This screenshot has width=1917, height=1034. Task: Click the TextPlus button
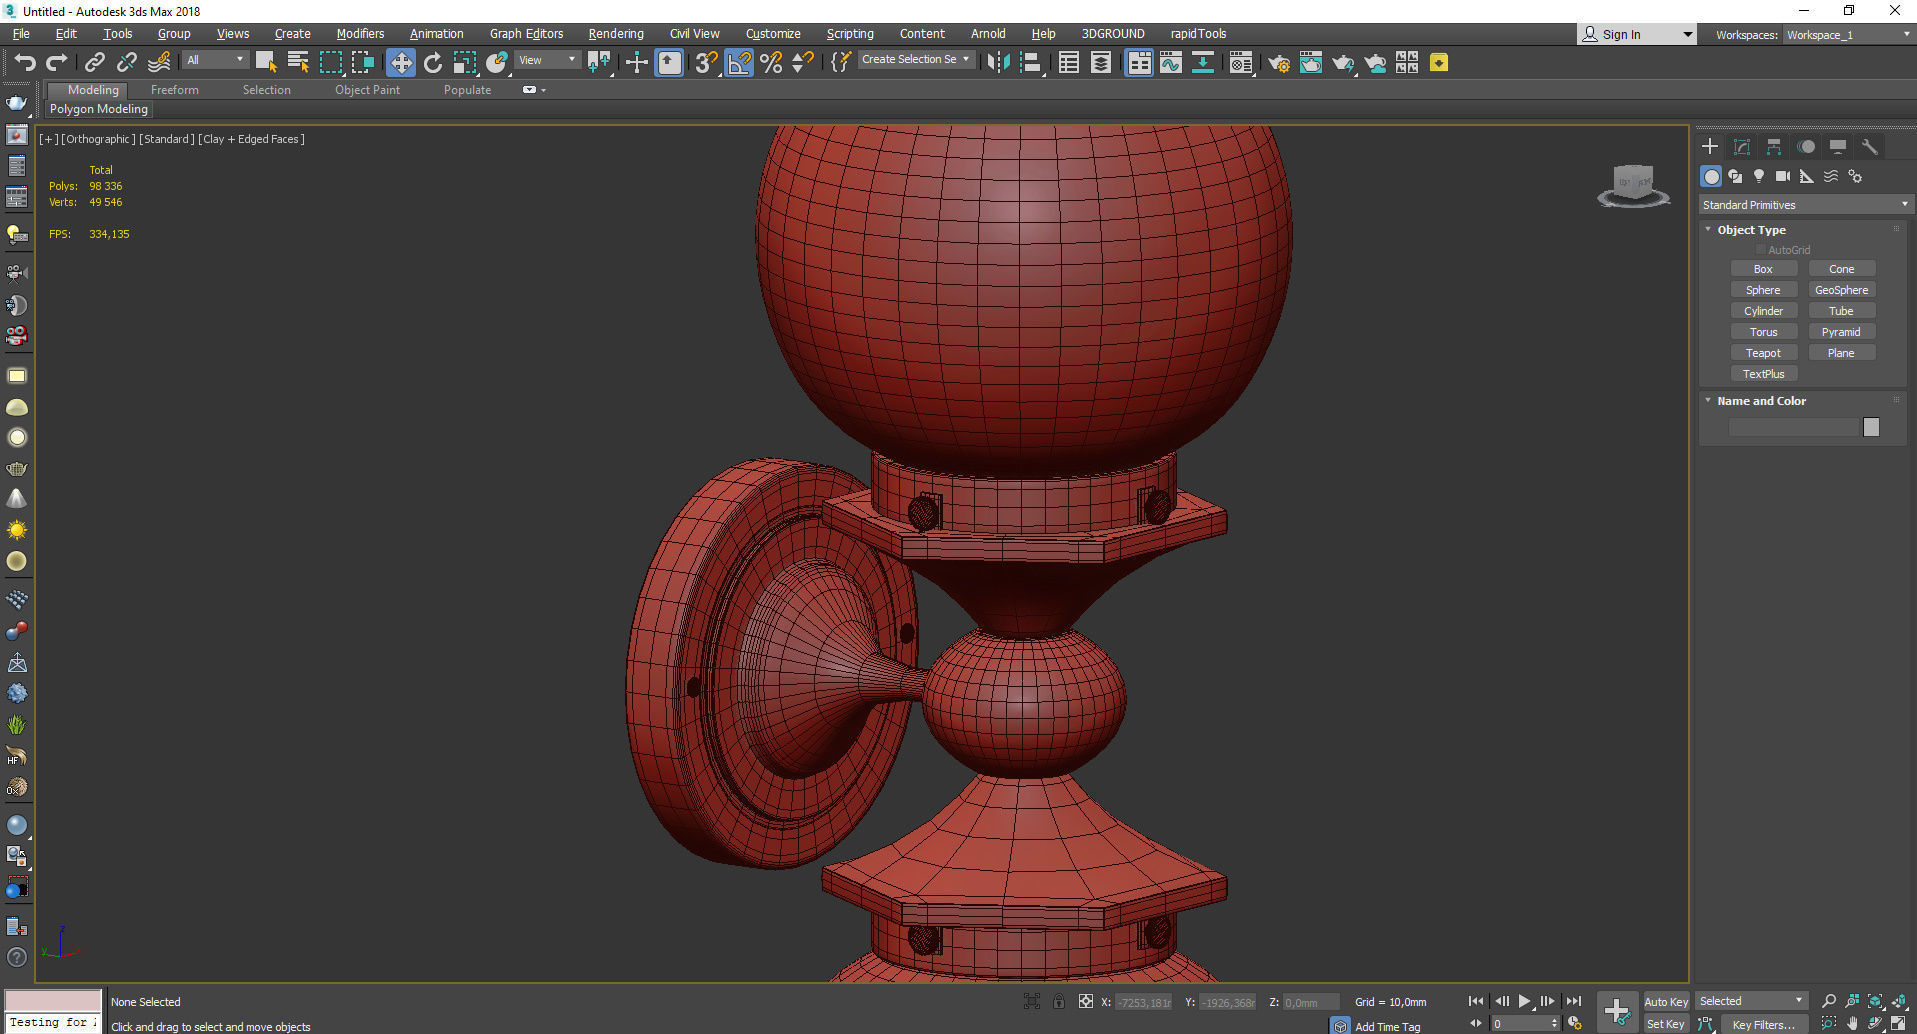(1763, 374)
